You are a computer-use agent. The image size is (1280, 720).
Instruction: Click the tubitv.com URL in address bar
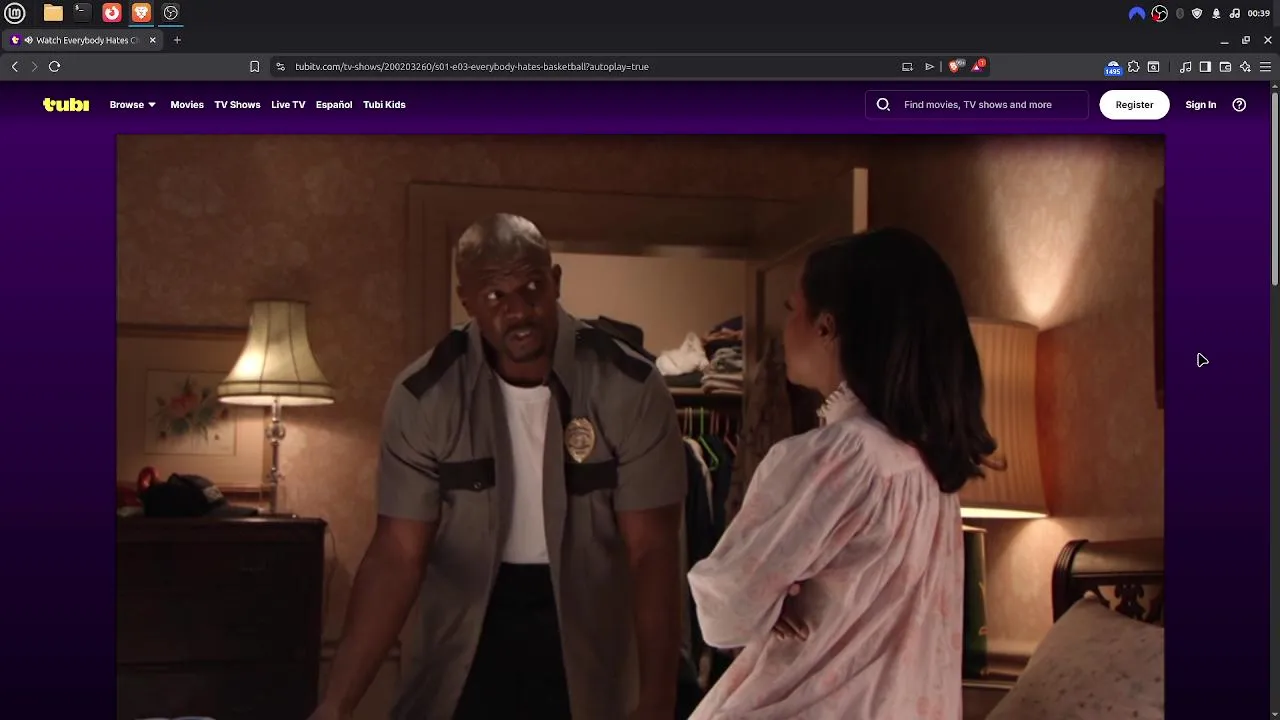point(472,66)
